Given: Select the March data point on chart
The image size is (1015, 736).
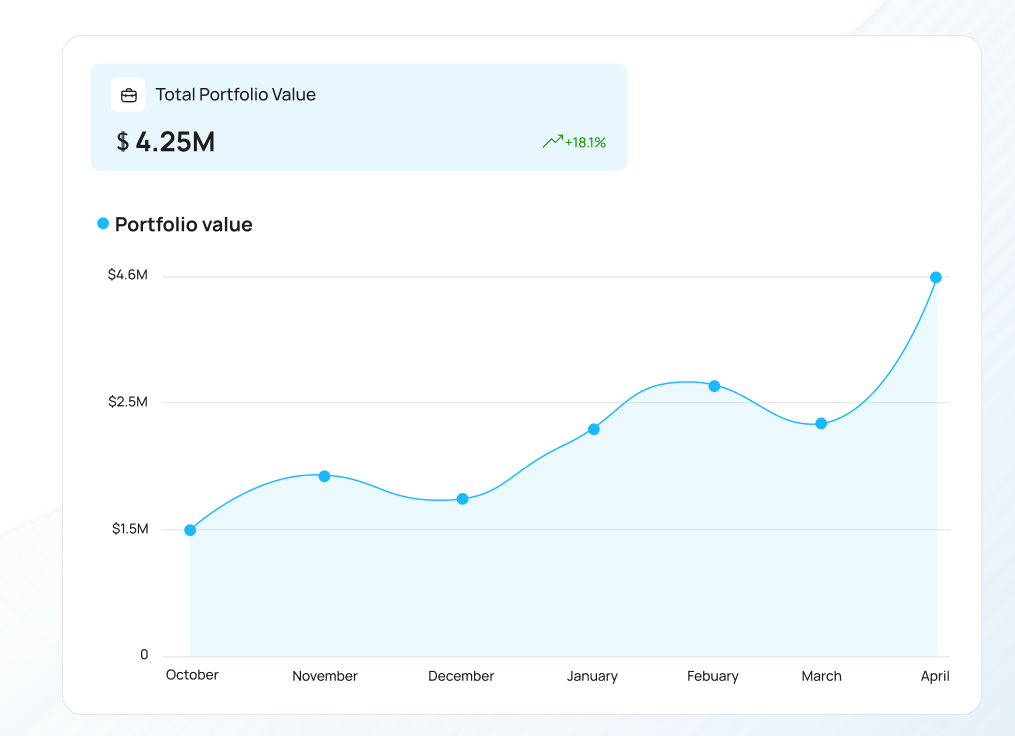Looking at the screenshot, I should pos(821,424).
